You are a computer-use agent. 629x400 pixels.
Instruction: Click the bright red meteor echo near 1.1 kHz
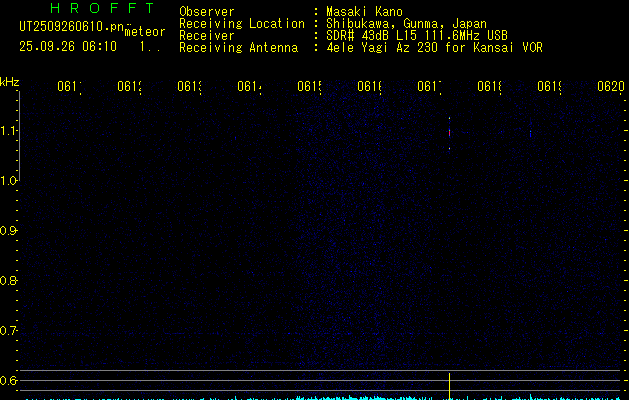[x=449, y=133]
